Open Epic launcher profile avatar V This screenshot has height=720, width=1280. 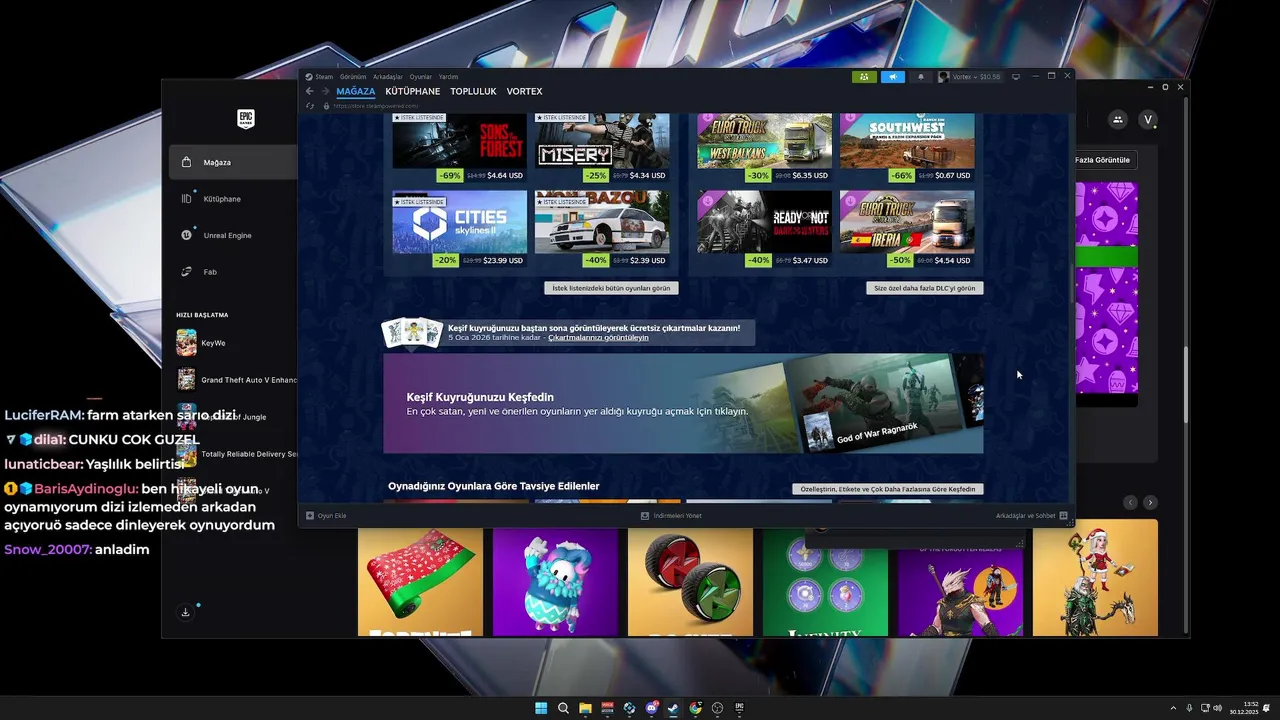point(1148,120)
